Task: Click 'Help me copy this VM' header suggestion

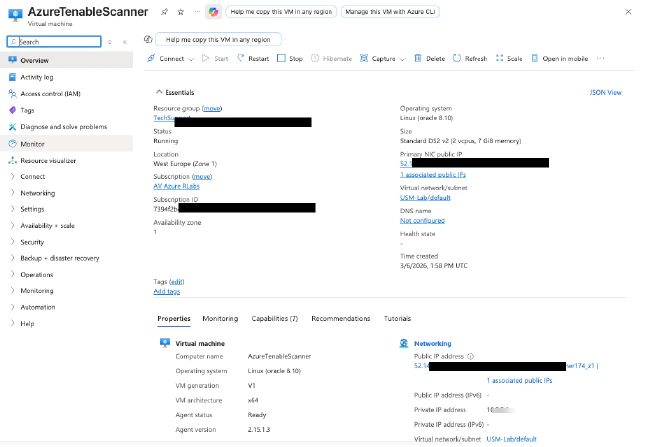Action: (x=281, y=12)
